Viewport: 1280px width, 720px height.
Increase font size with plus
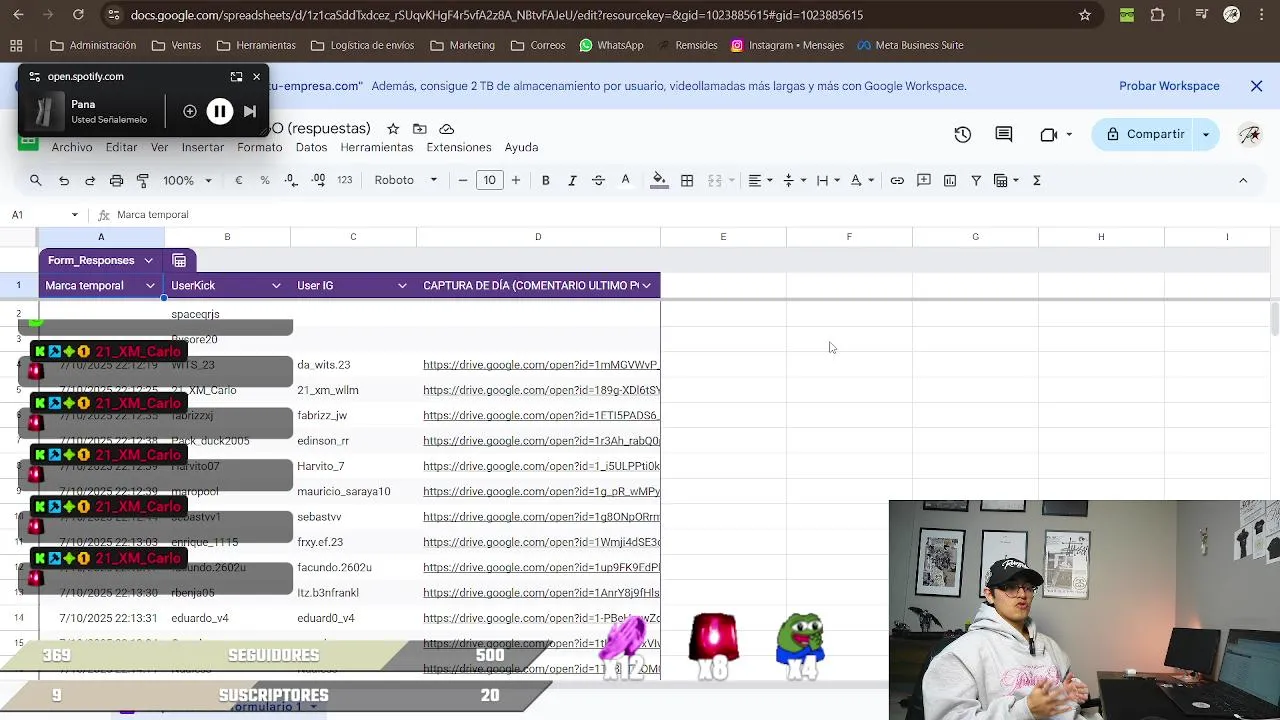[x=515, y=180]
